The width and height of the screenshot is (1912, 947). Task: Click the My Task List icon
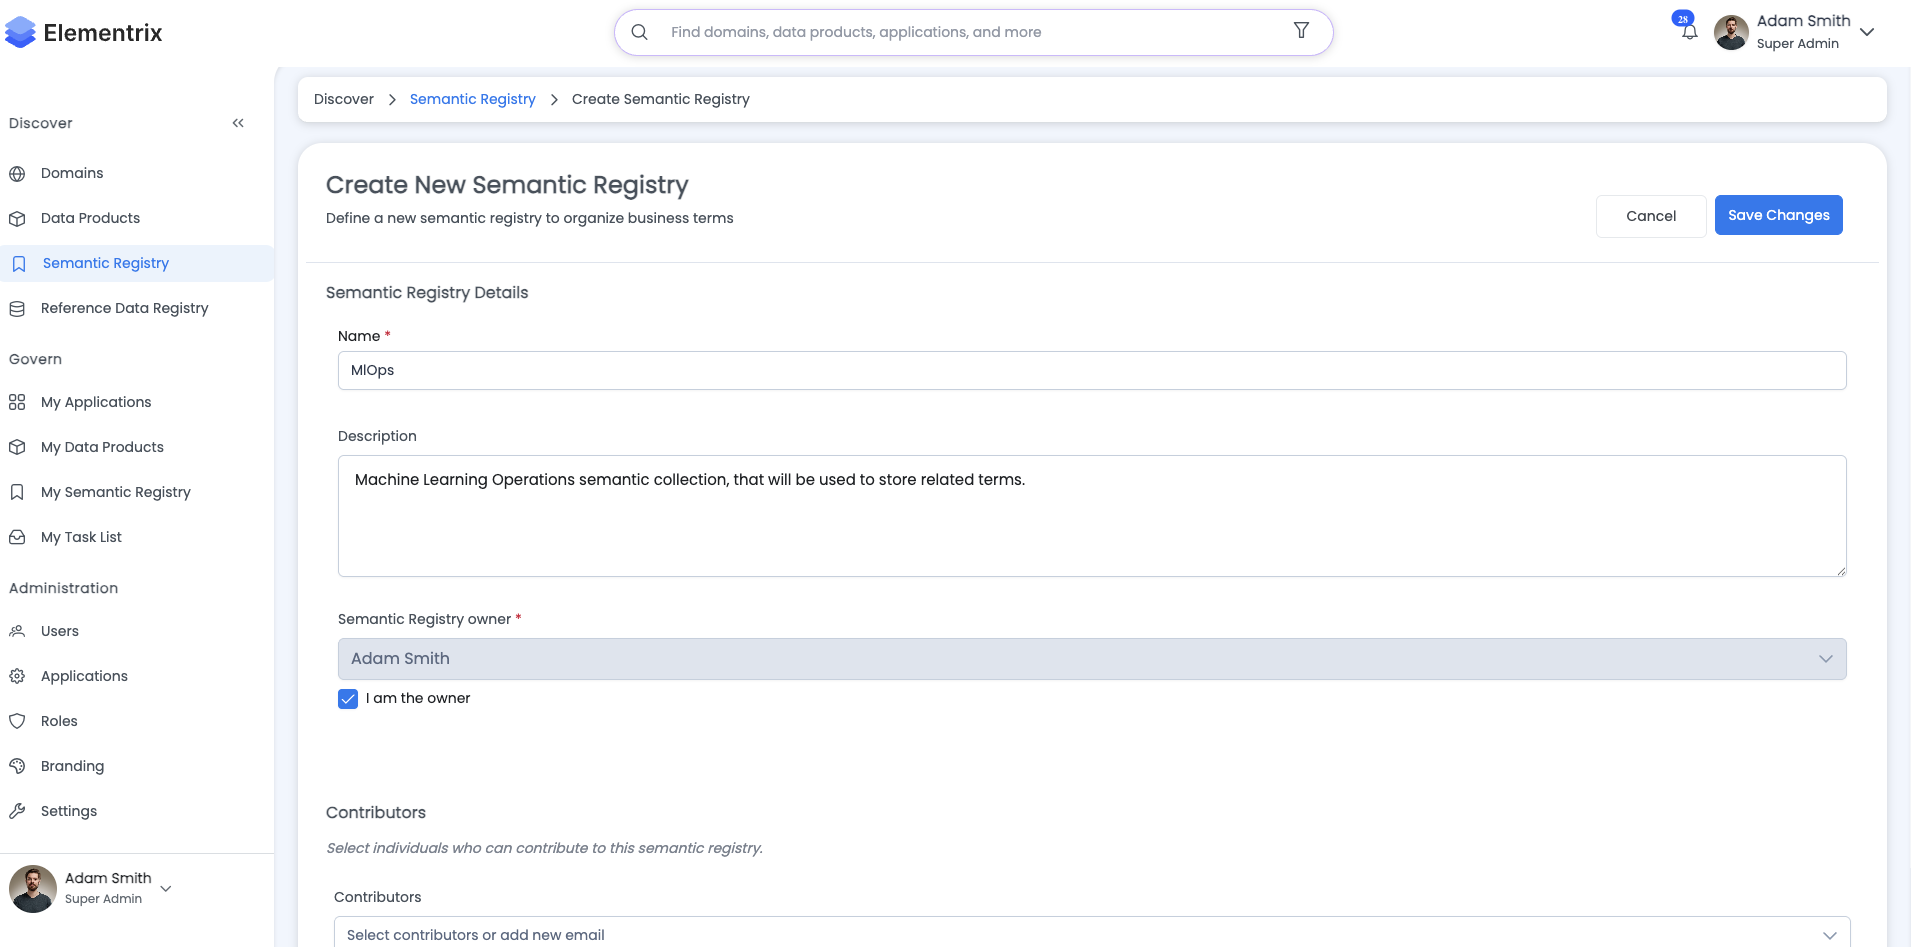17,537
